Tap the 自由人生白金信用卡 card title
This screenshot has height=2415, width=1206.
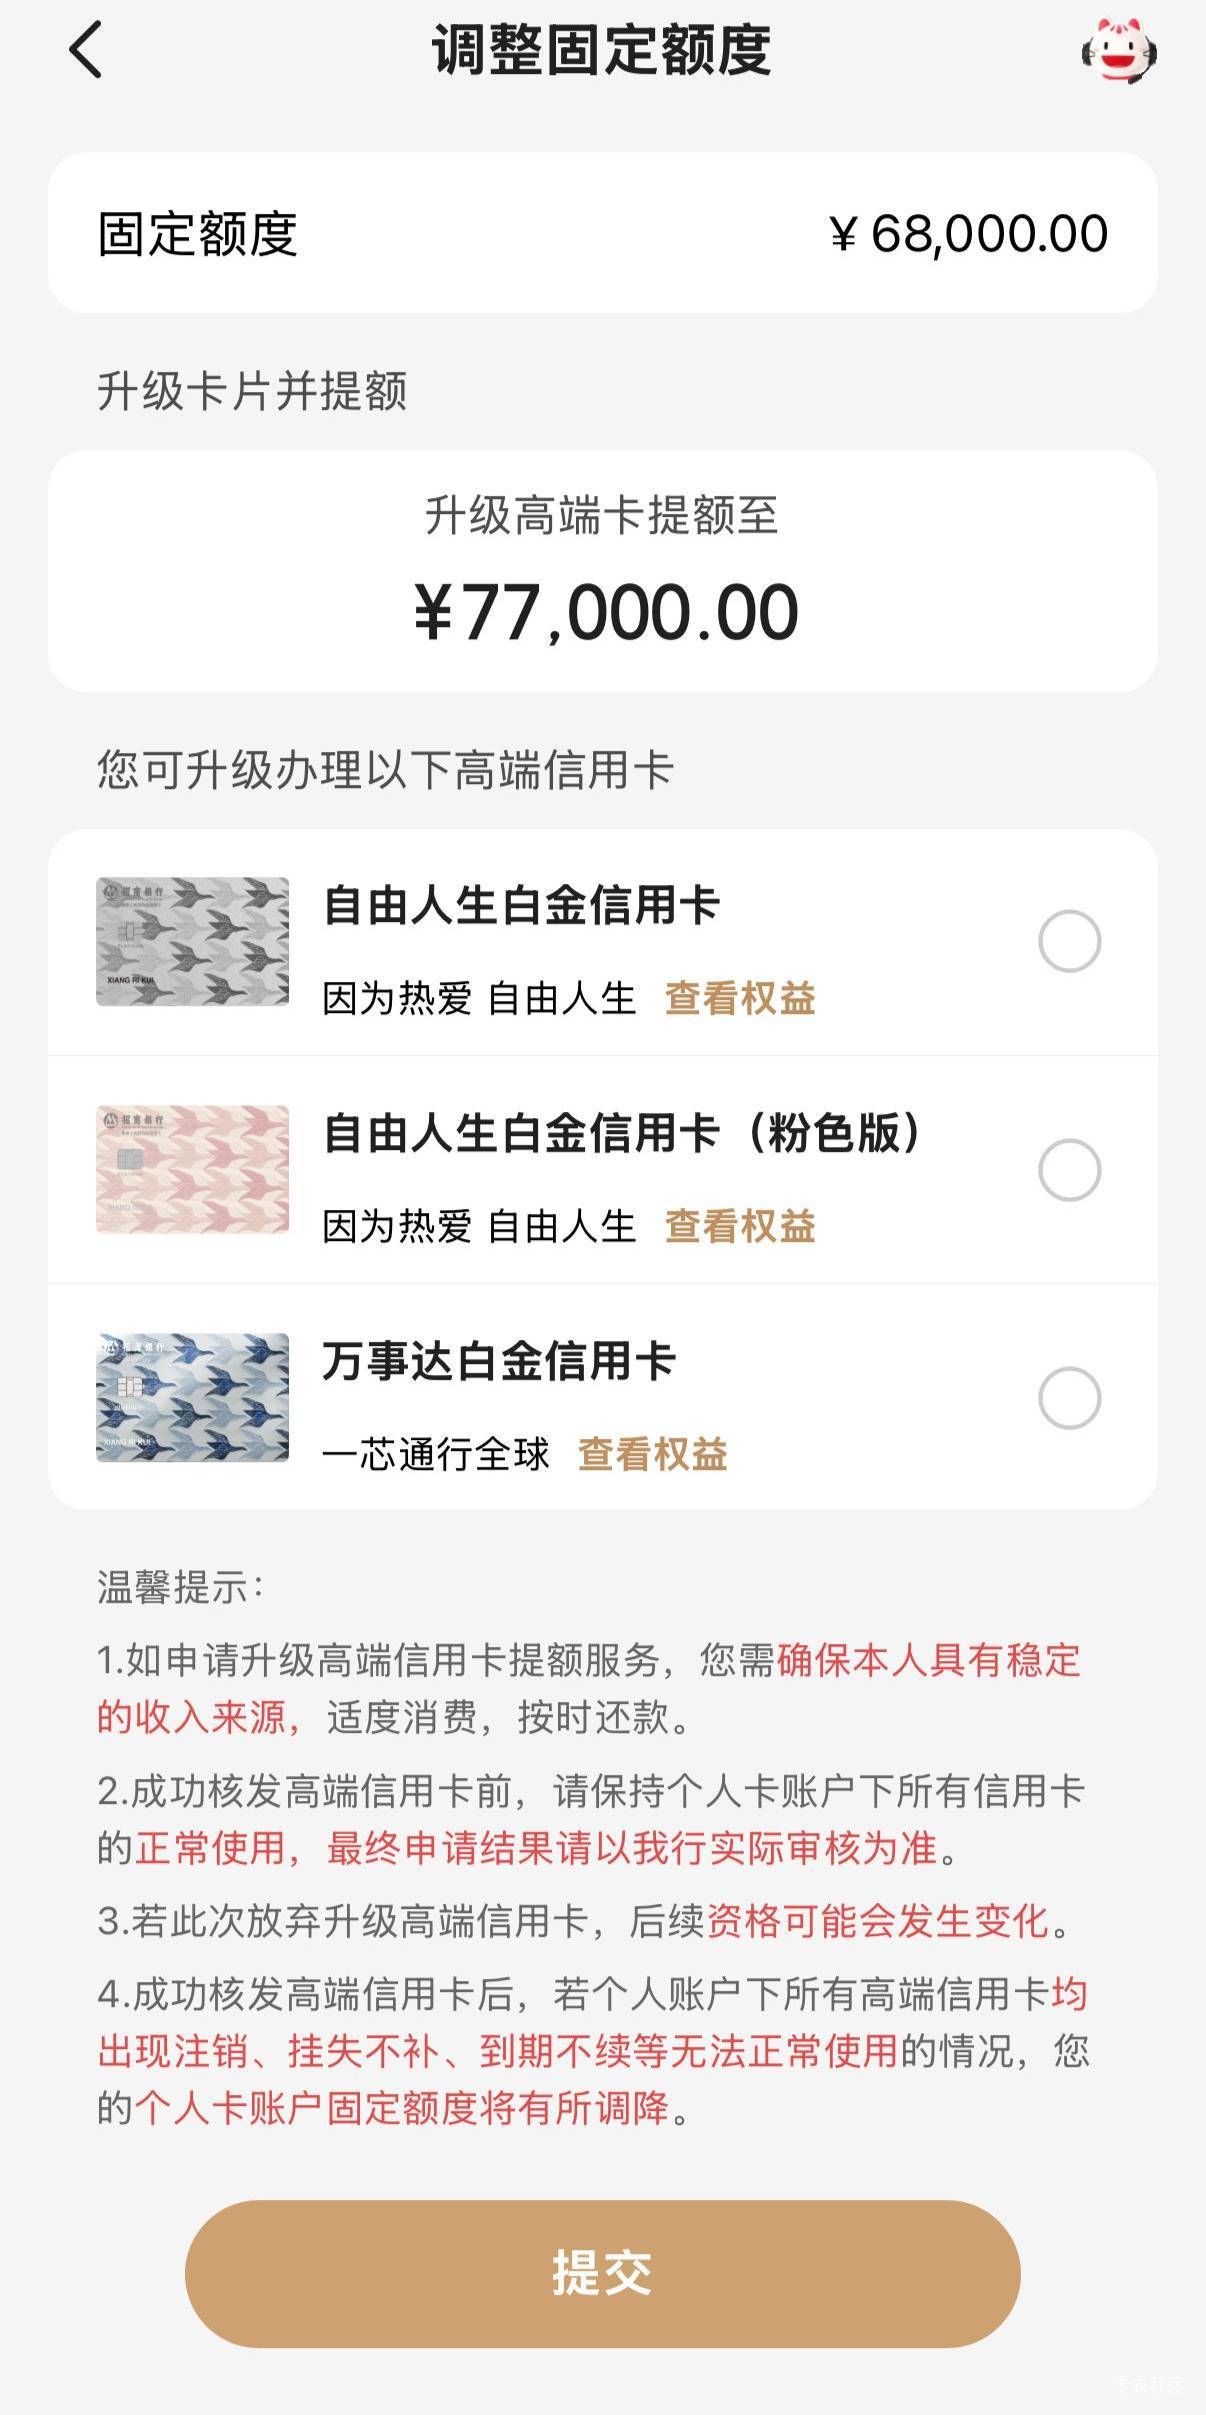click(x=521, y=905)
